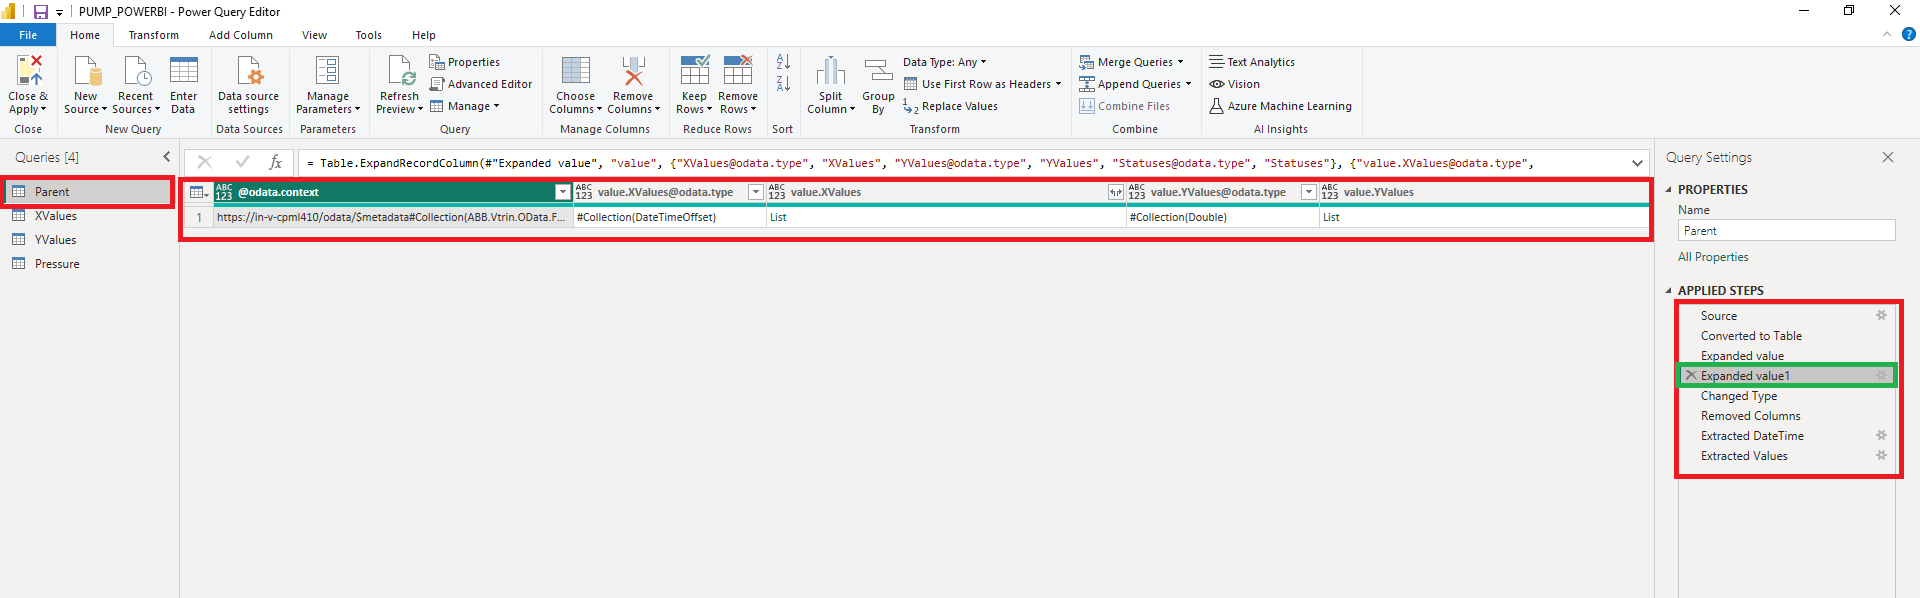The height and width of the screenshot is (598, 1920).
Task: Open the Advanced Editor
Action: point(481,84)
